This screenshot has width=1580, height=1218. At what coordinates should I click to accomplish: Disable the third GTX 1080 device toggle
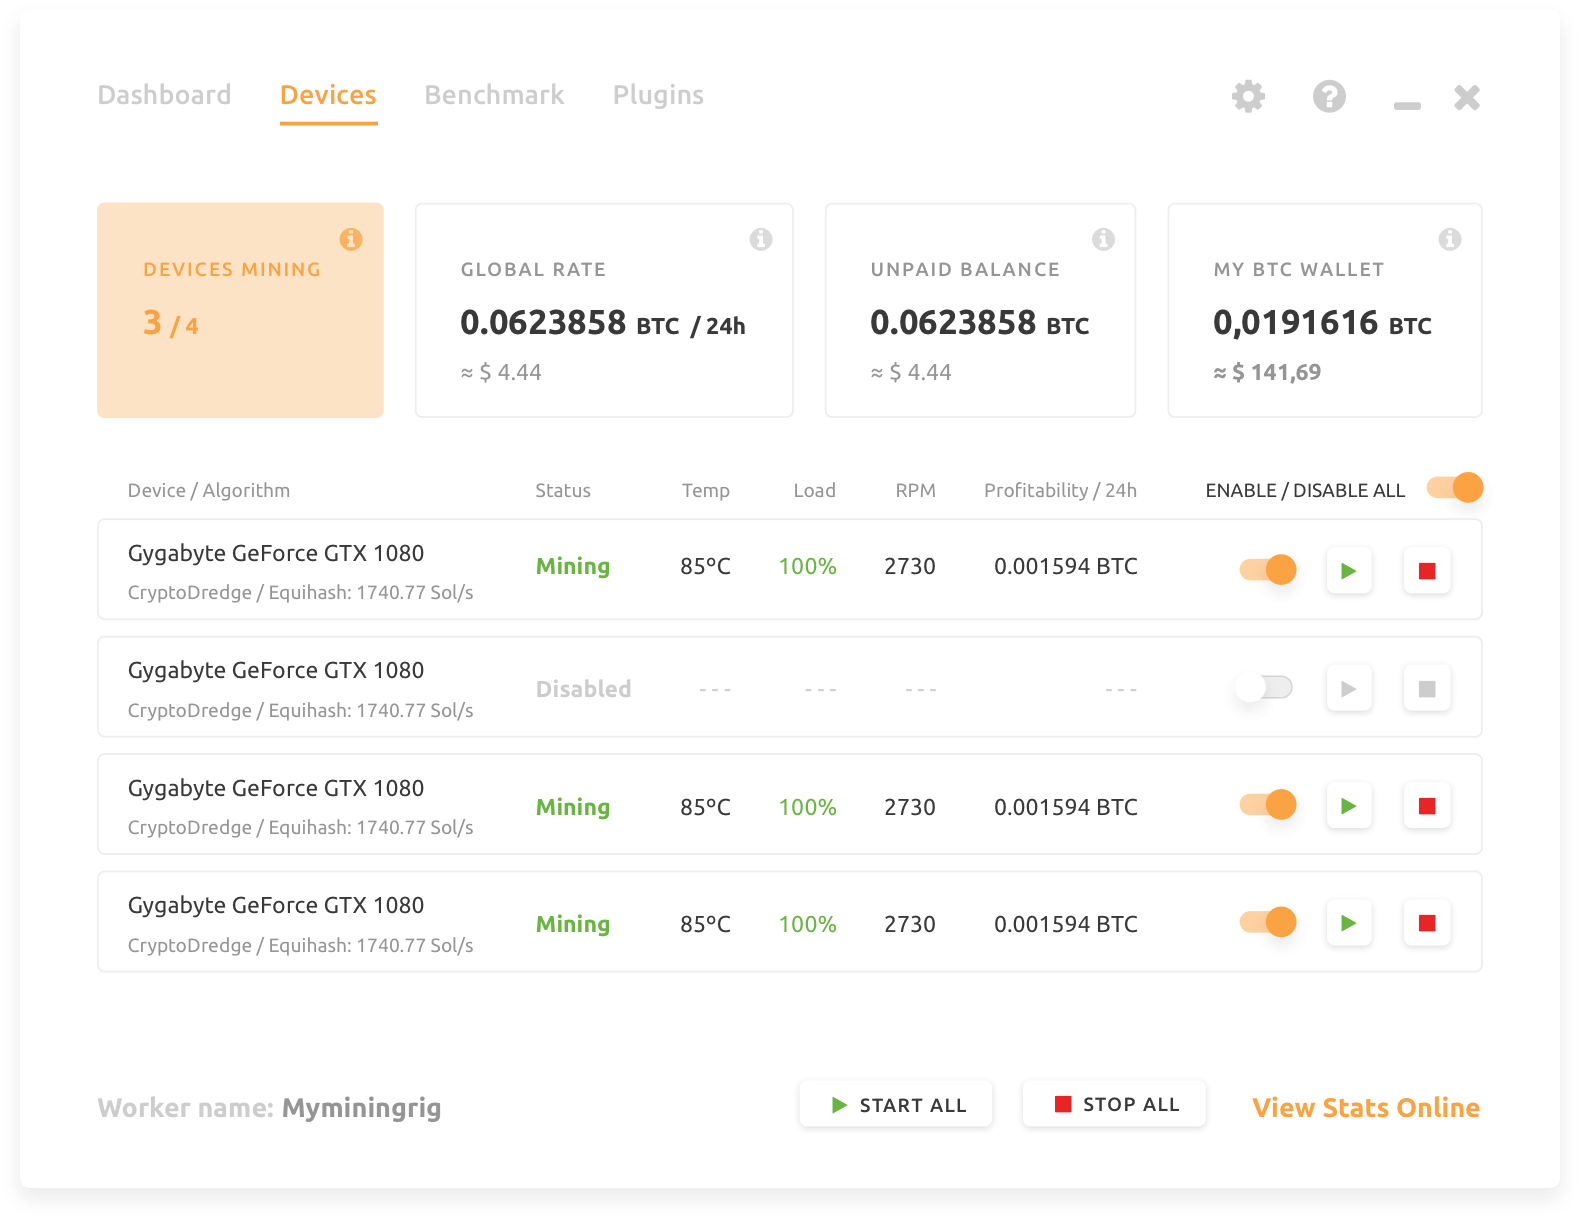click(1268, 805)
